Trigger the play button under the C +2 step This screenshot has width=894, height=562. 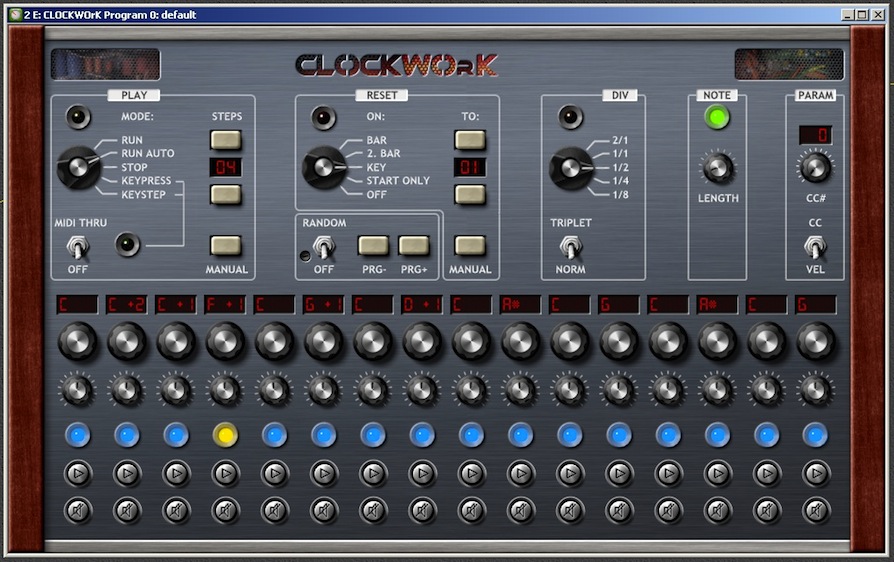(x=127, y=473)
